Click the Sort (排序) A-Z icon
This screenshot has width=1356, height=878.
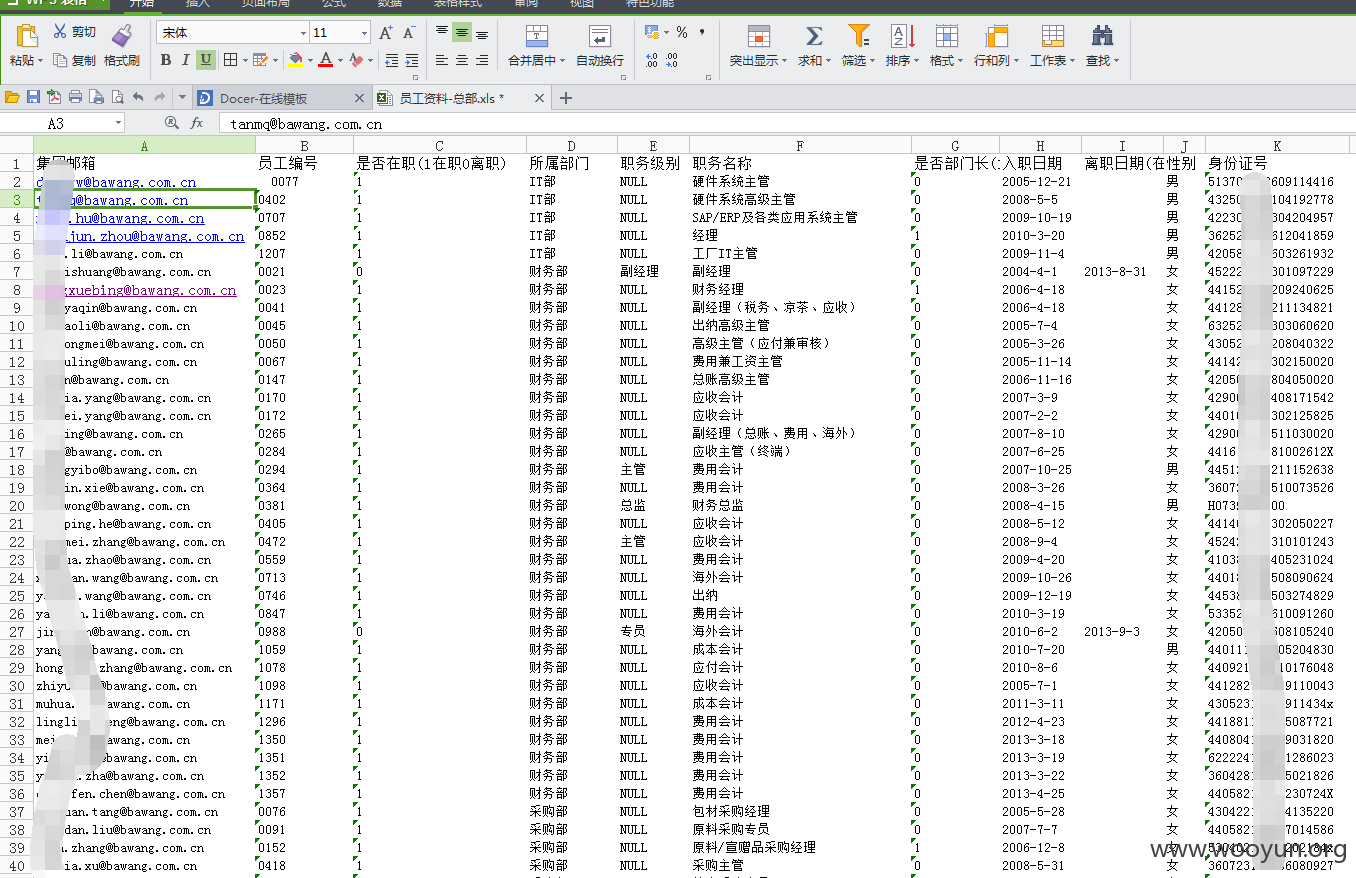point(902,36)
